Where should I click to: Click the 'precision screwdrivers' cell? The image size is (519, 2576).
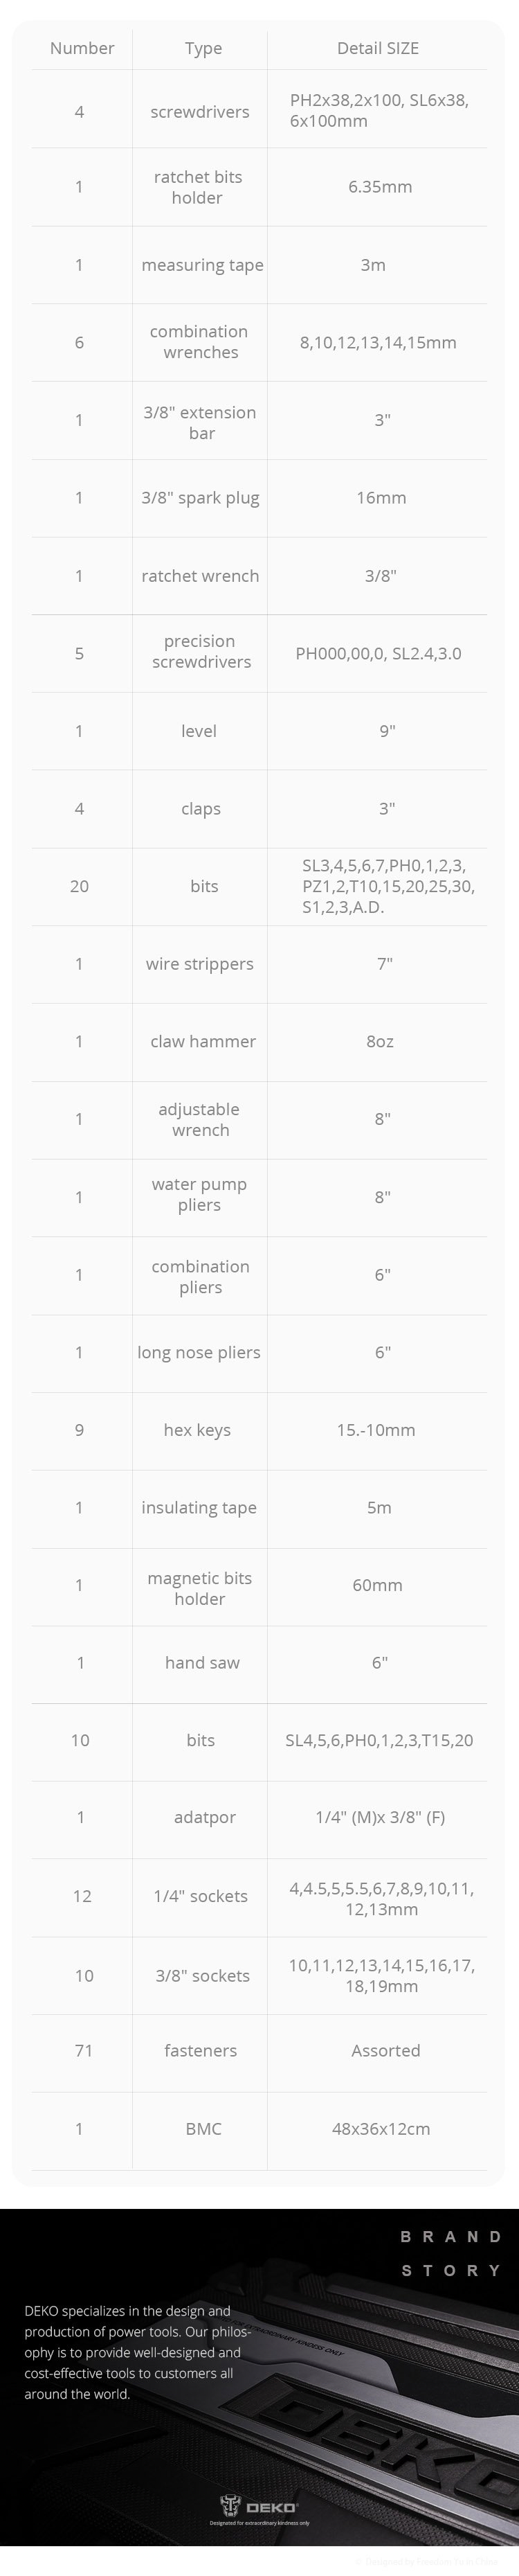coord(200,652)
